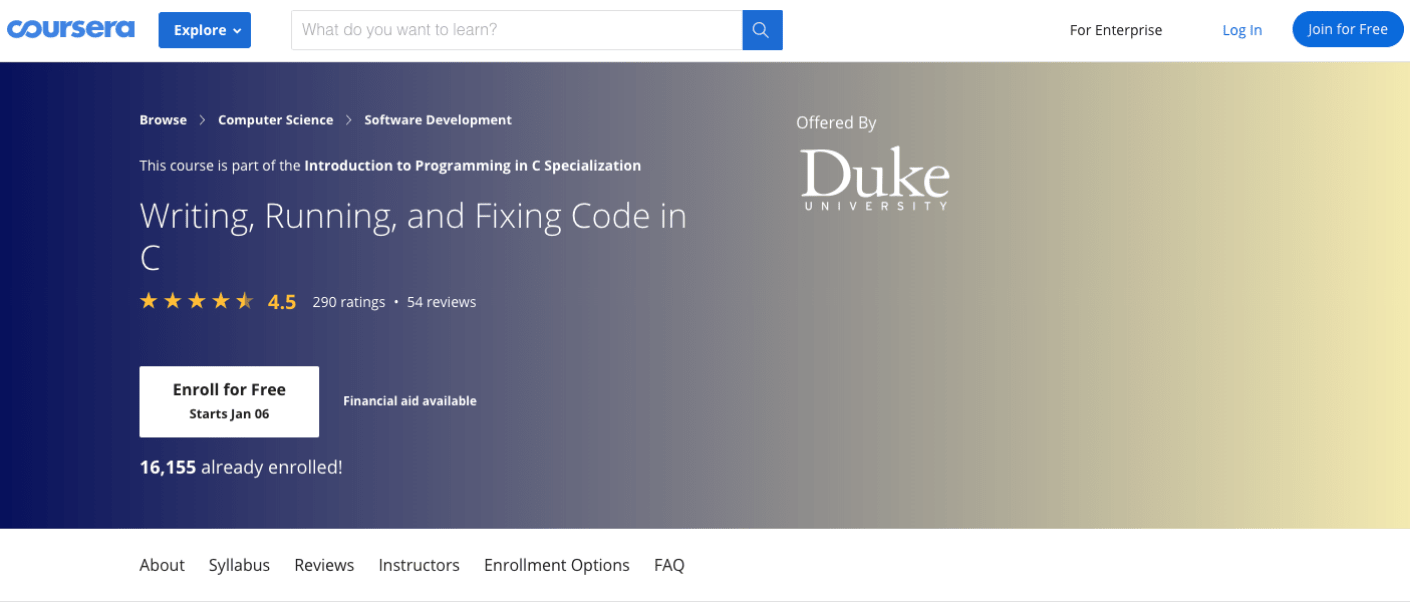The image size is (1410, 605).
Task: View the Enrollment Options tab
Action: pyautogui.click(x=556, y=565)
